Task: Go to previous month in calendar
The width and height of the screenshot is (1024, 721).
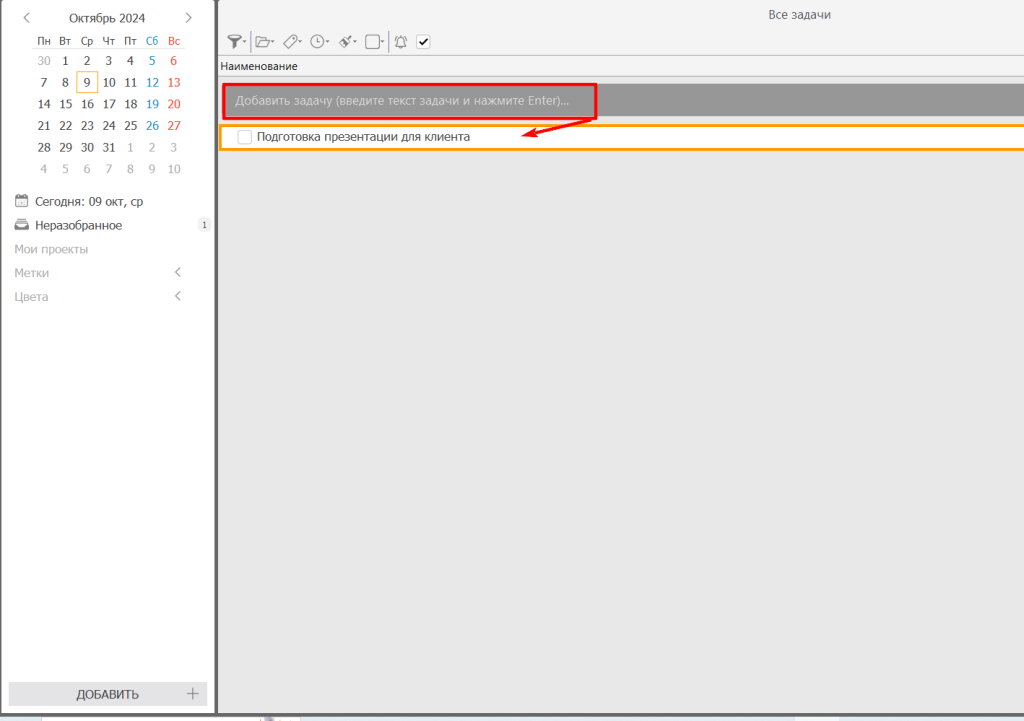Action: click(x=26, y=18)
